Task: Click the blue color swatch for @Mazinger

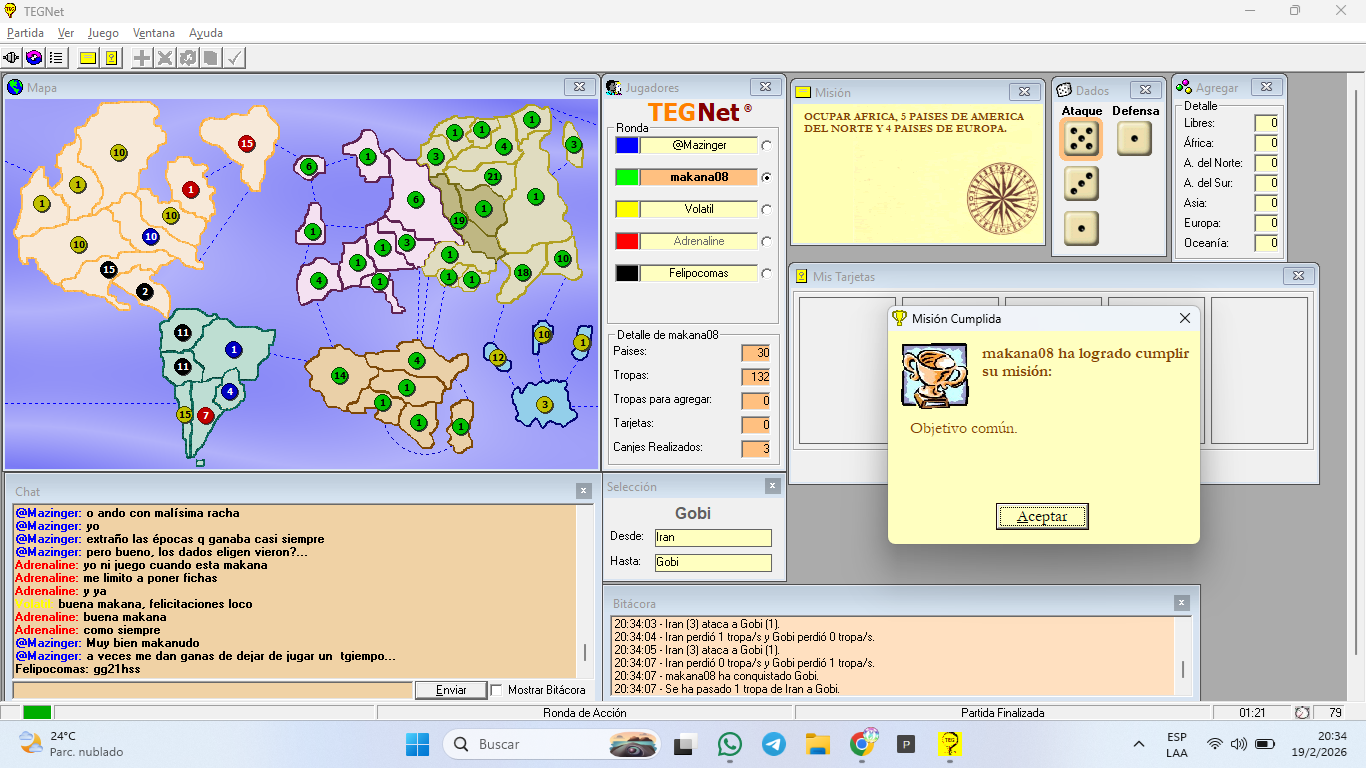Action: click(627, 146)
